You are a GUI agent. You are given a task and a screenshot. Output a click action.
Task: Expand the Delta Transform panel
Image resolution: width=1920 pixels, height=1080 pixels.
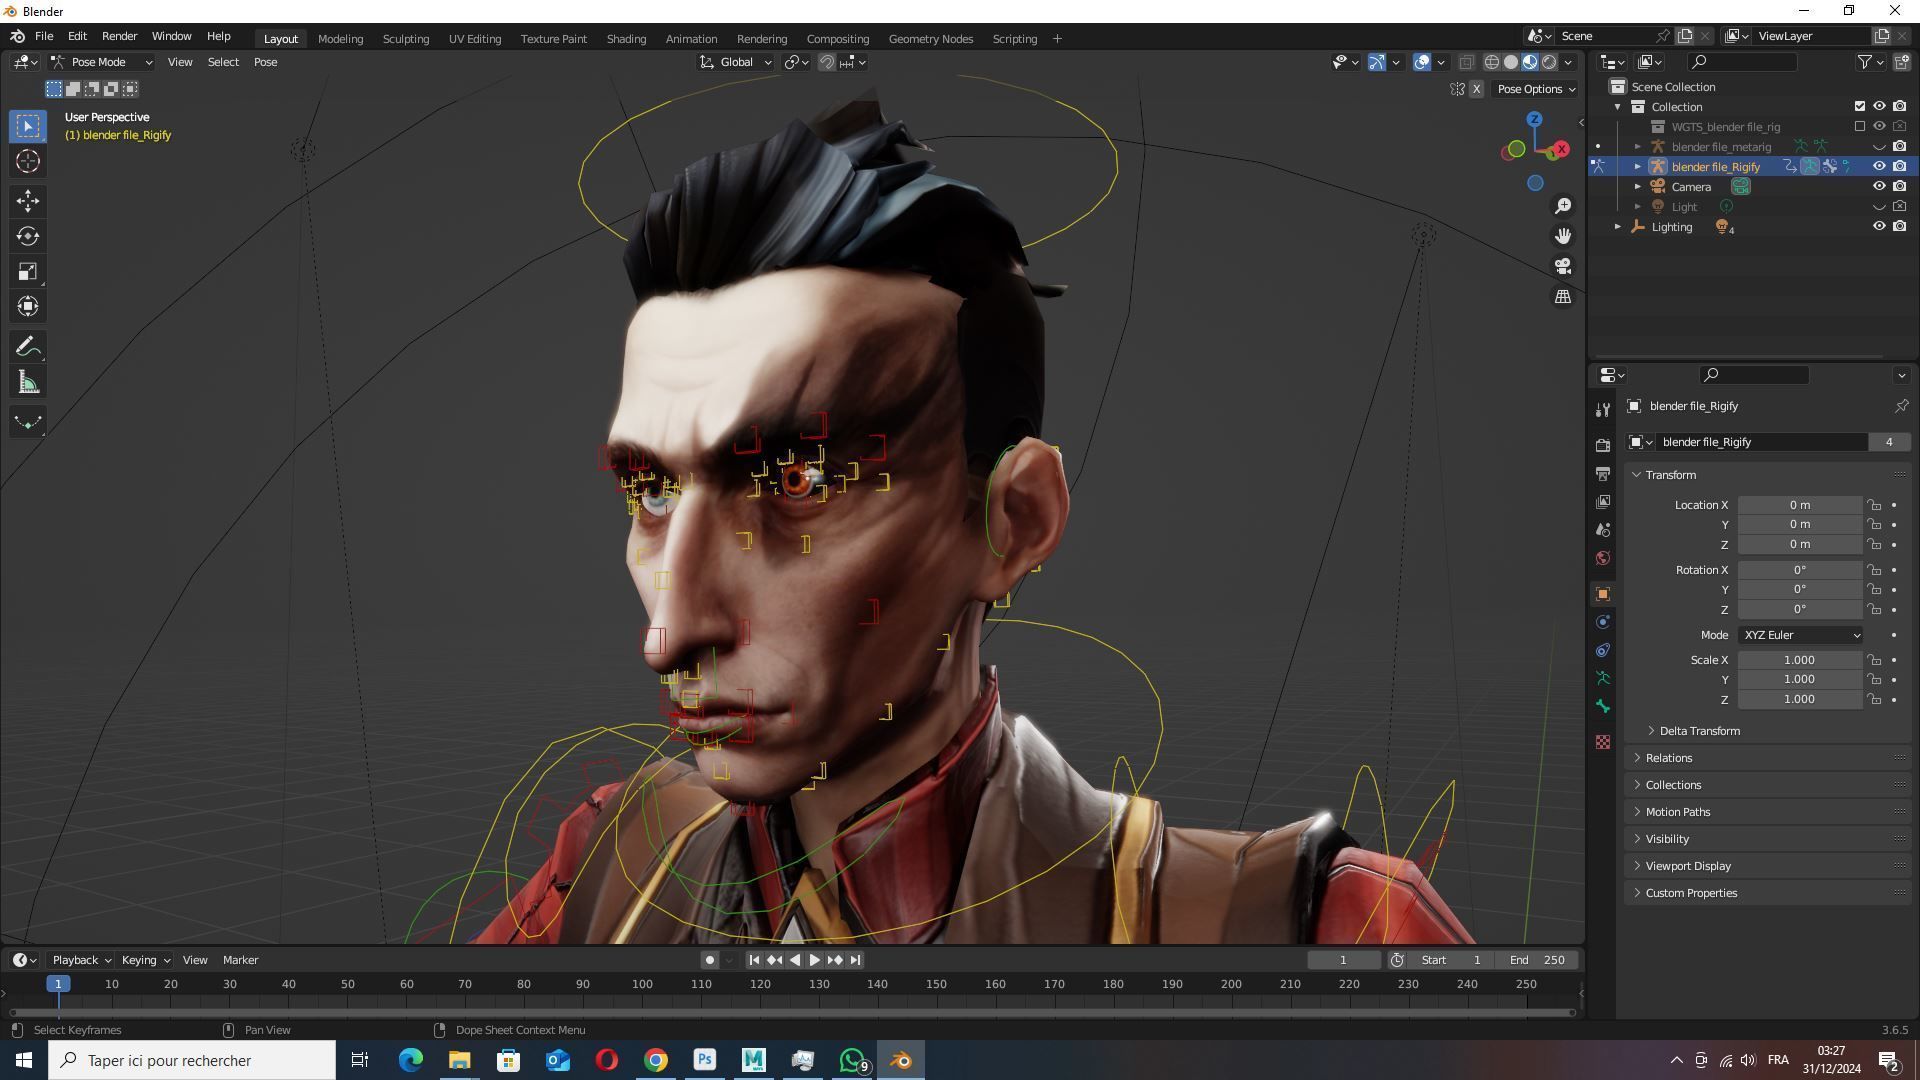pyautogui.click(x=1699, y=731)
